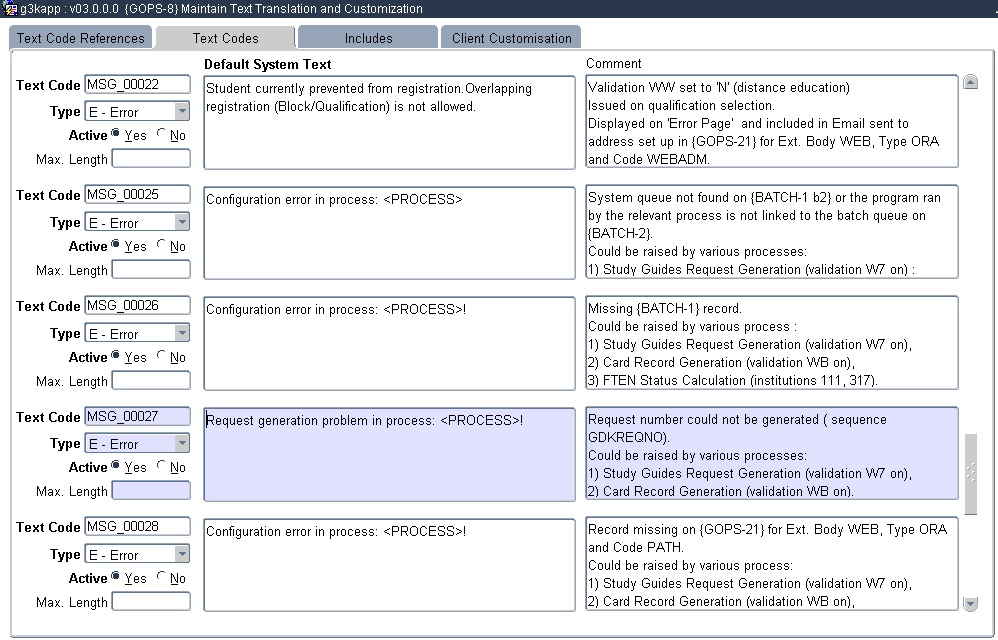Screen dimensions: 998x640
Task: Go to the Includes tab
Action: coord(367,36)
